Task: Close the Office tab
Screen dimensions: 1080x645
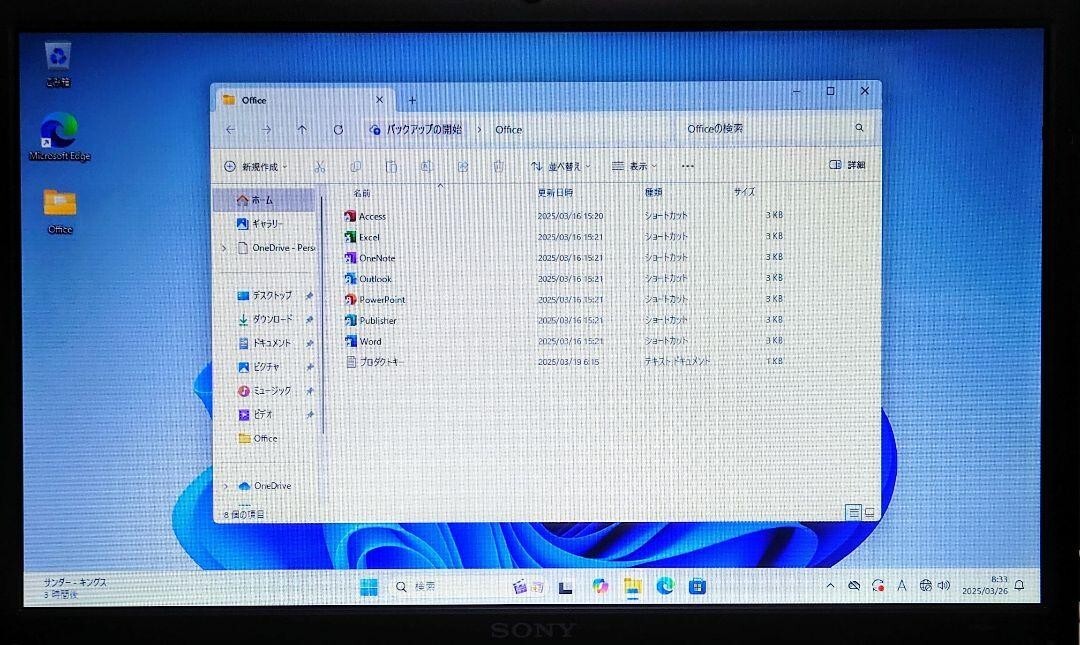Action: point(379,100)
